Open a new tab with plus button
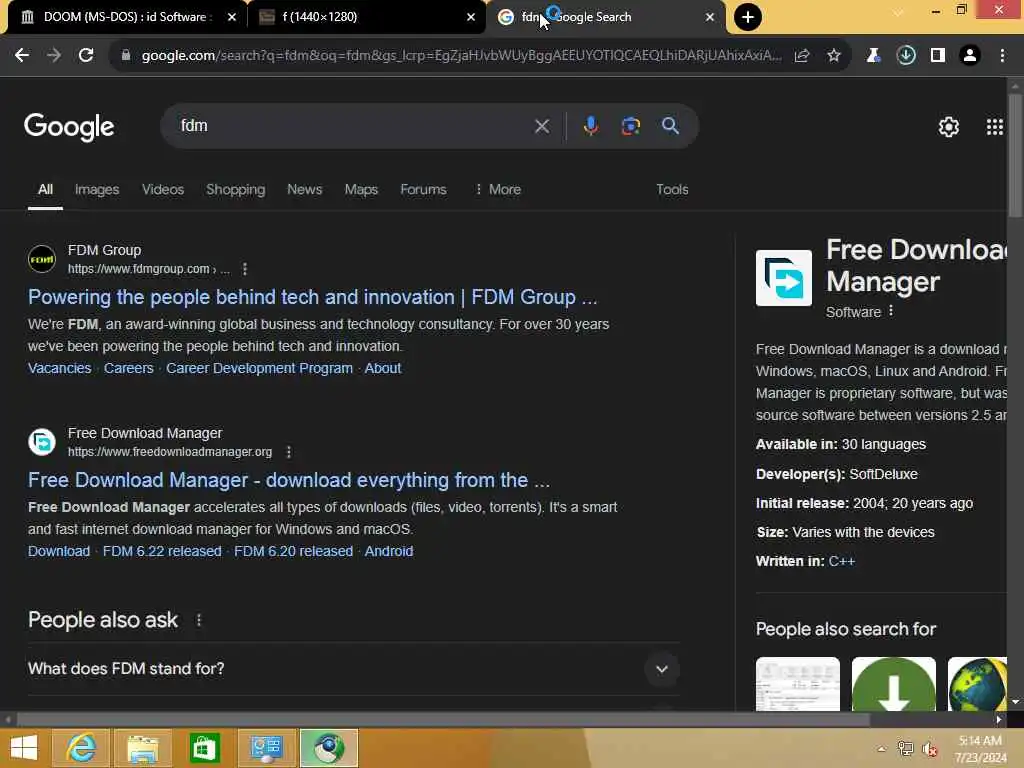 coord(748,17)
